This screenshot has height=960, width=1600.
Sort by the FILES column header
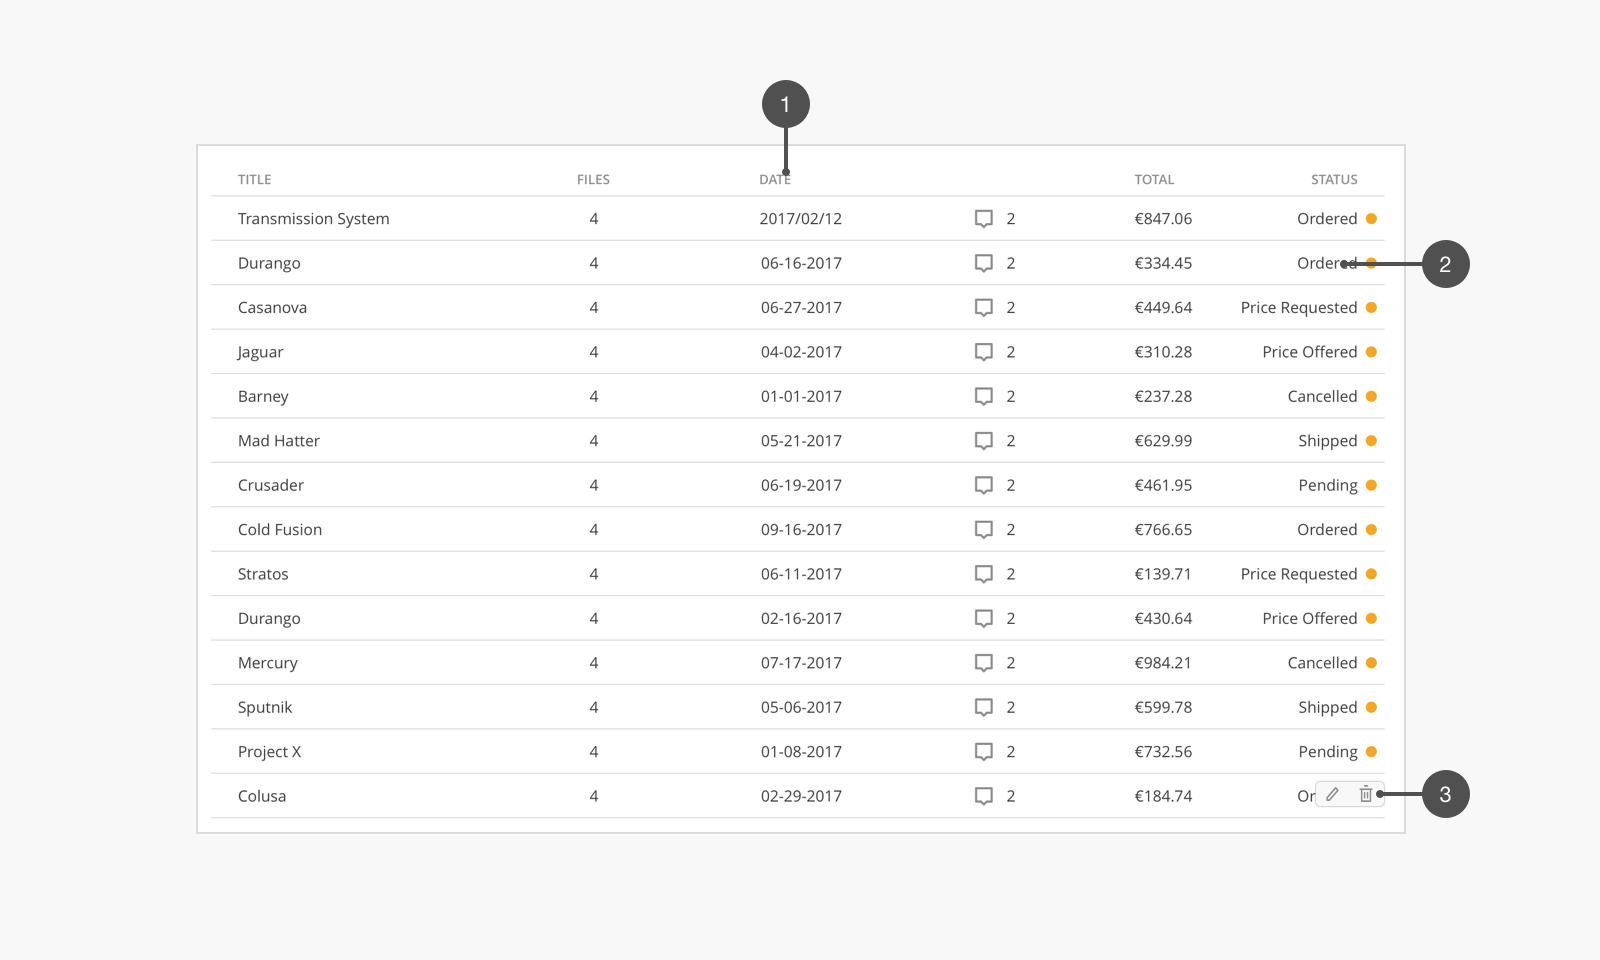[593, 180]
